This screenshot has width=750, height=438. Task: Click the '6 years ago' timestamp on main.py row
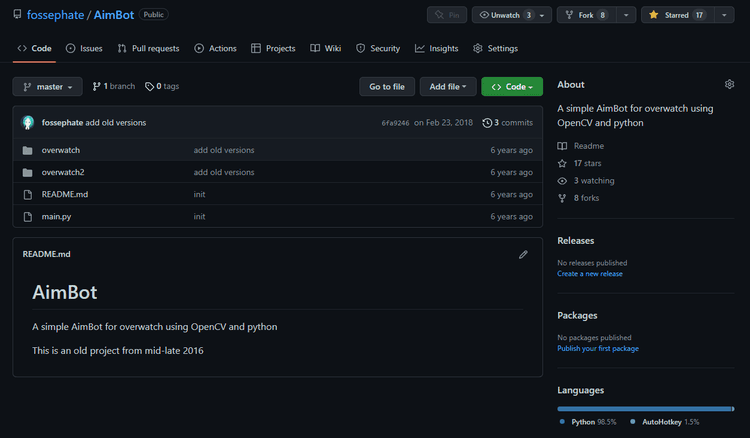(x=511, y=216)
